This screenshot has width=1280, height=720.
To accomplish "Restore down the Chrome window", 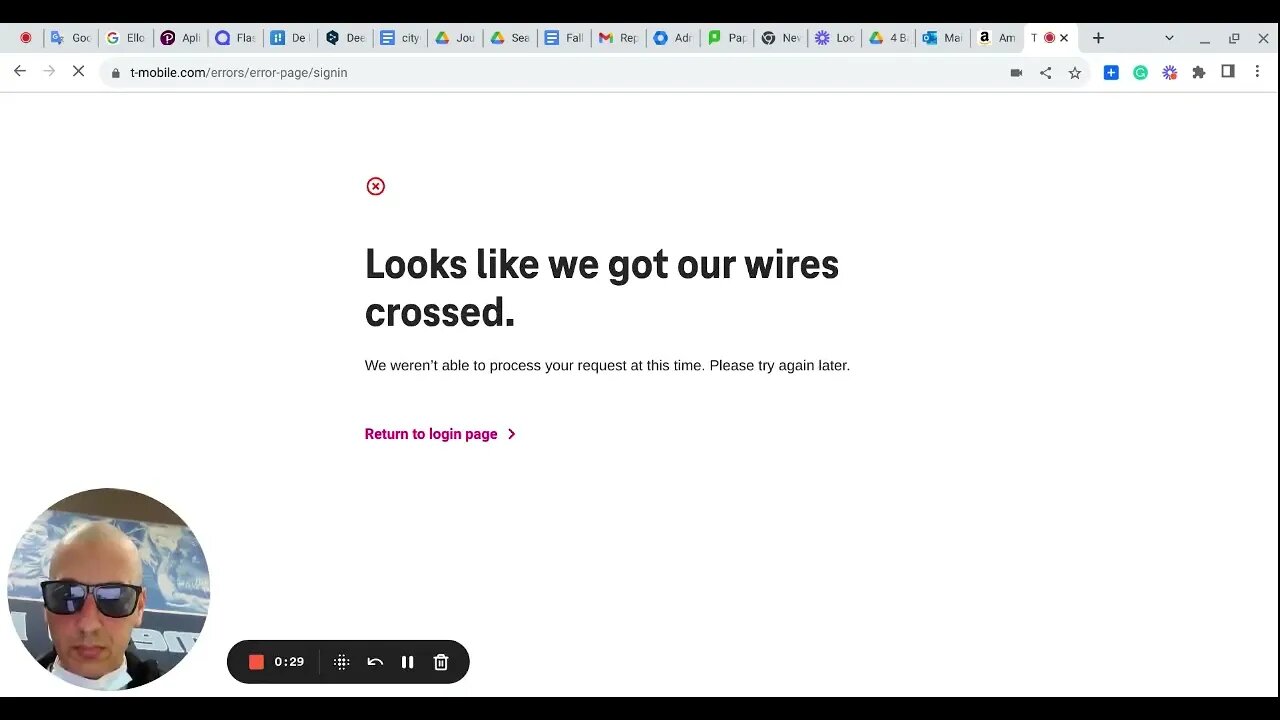I will tap(1234, 38).
